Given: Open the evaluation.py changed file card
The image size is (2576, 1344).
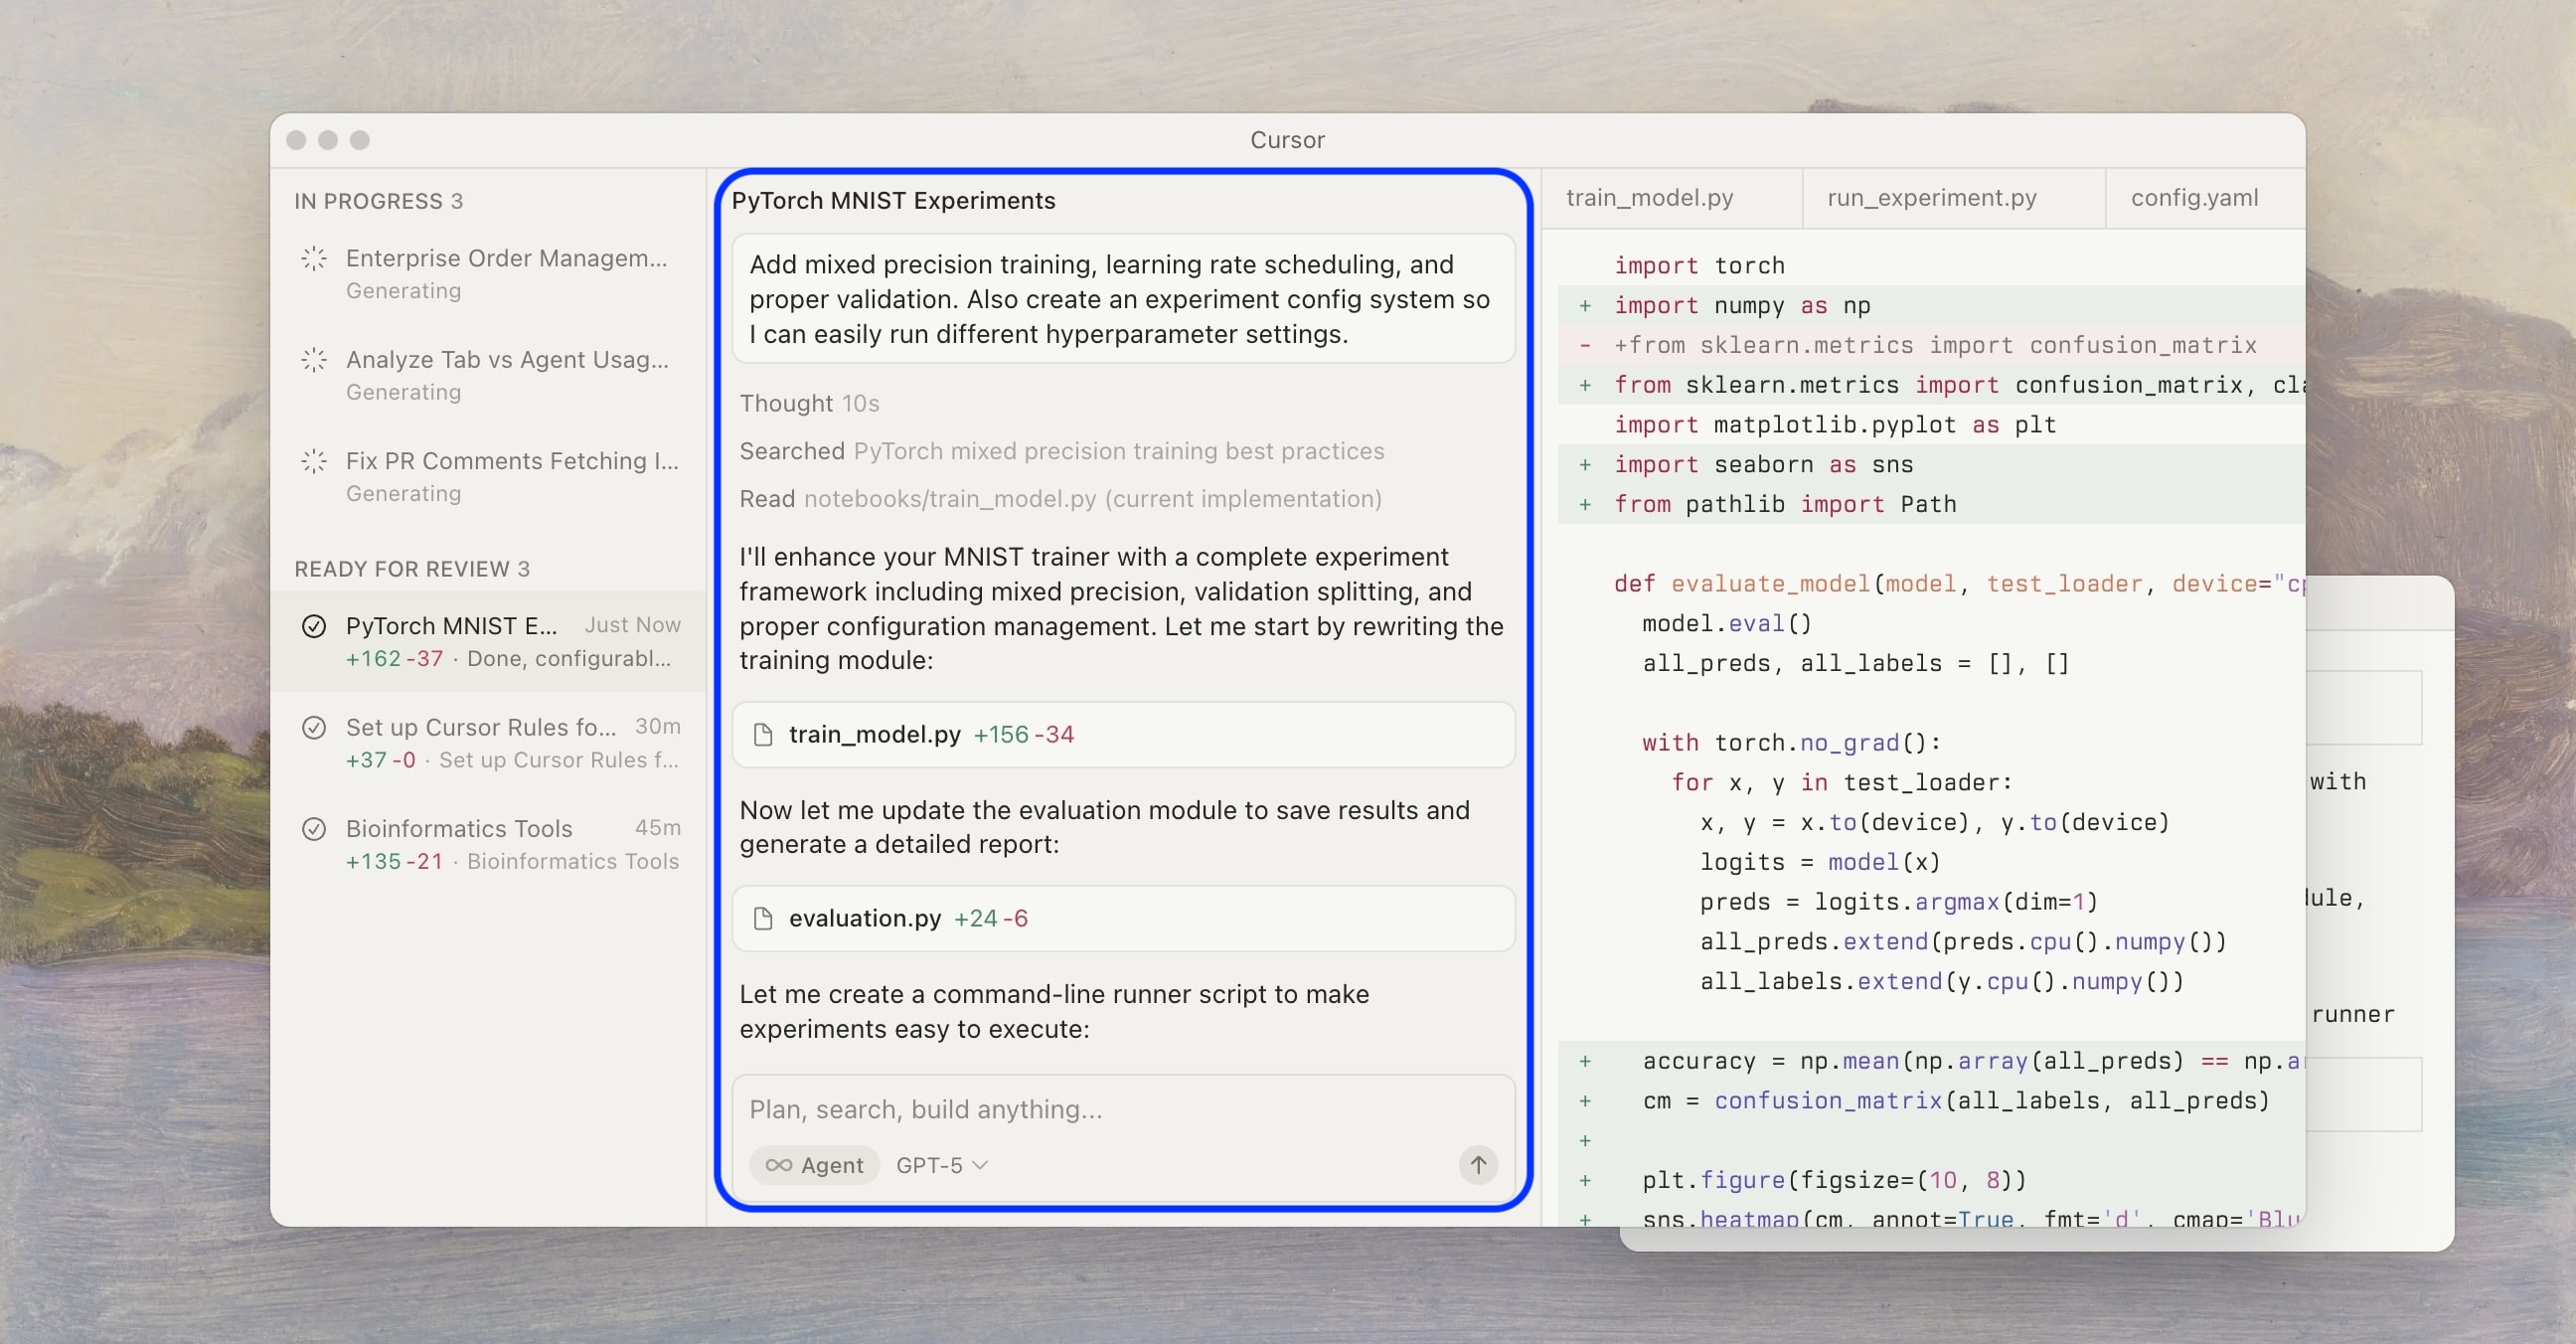Looking at the screenshot, I should coord(1122,918).
